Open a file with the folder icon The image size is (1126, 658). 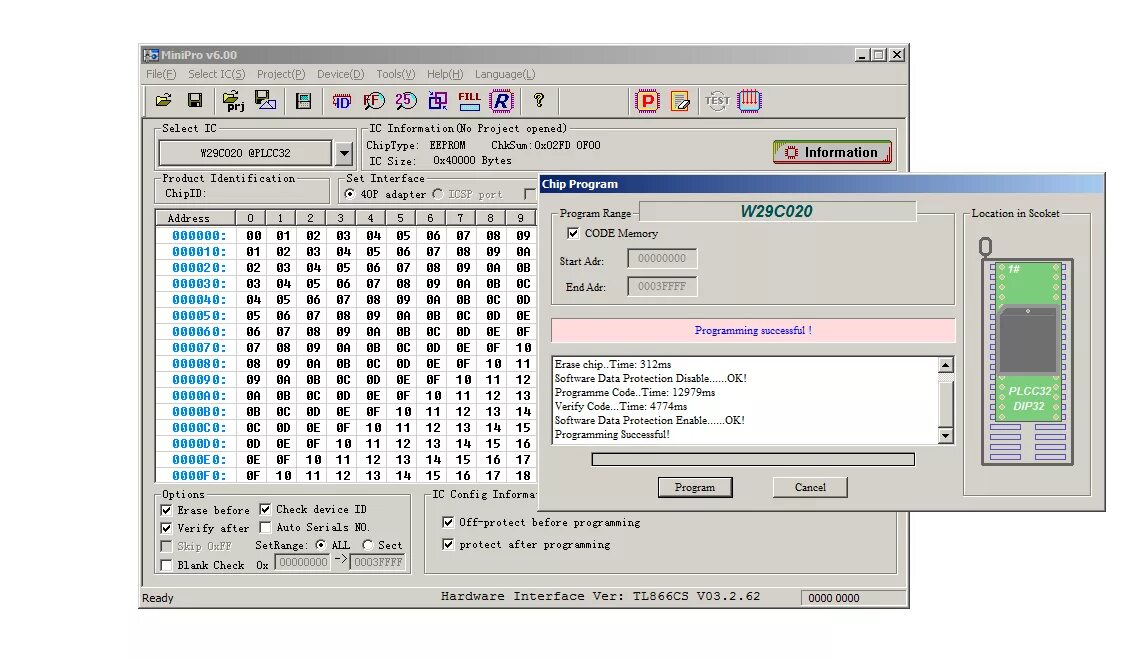[164, 101]
